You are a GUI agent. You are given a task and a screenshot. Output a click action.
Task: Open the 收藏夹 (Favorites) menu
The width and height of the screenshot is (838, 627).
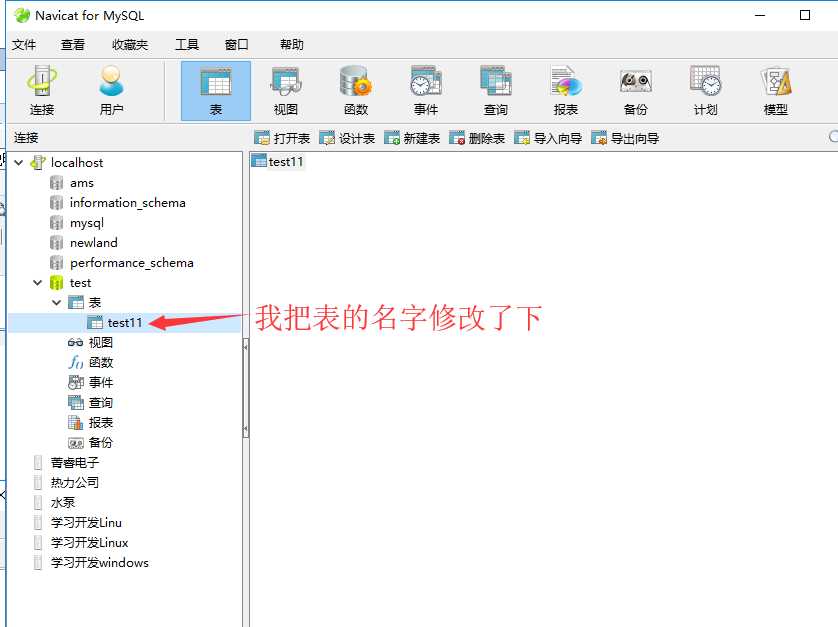pyautogui.click(x=130, y=45)
